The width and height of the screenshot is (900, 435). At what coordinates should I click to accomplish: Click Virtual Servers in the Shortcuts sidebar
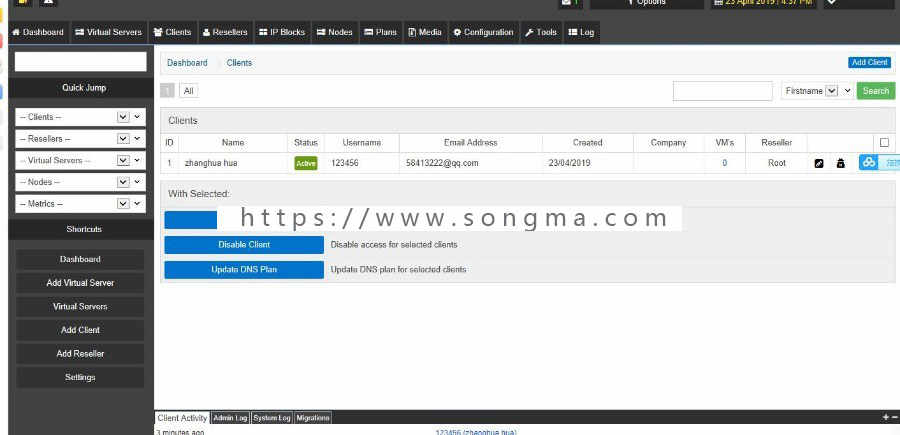point(80,306)
